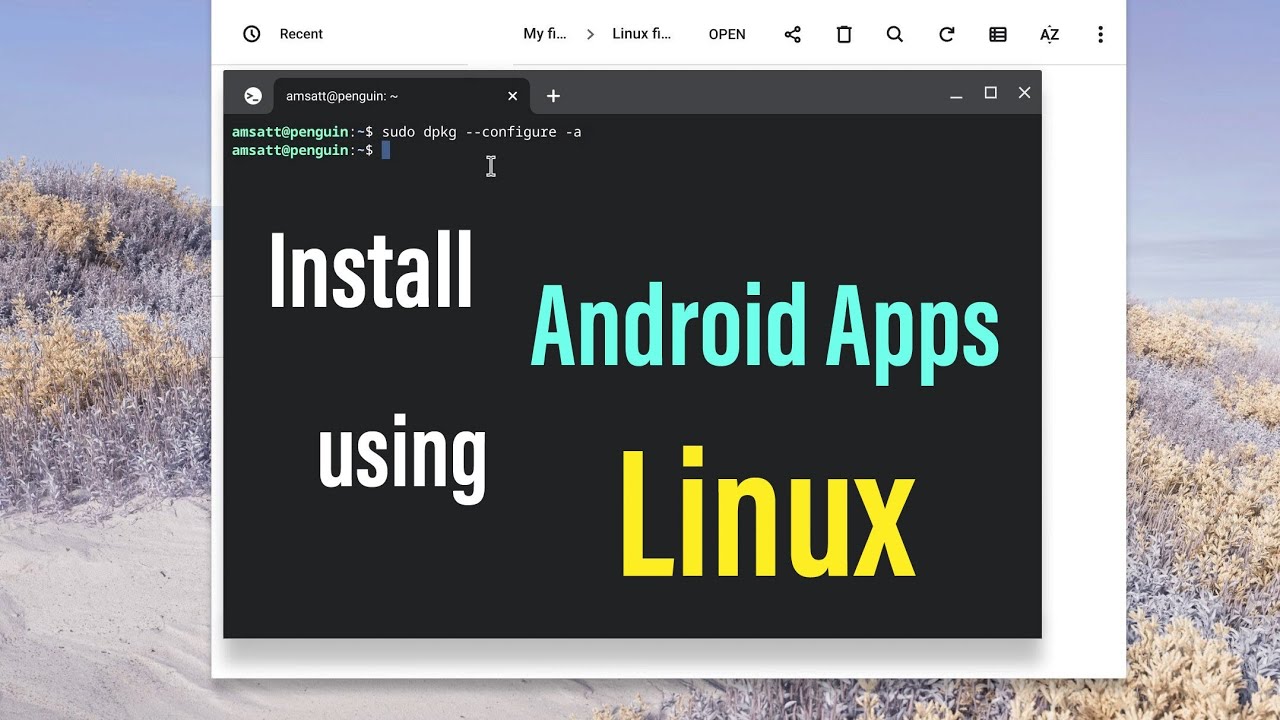Open search in the Files app

coord(895,34)
